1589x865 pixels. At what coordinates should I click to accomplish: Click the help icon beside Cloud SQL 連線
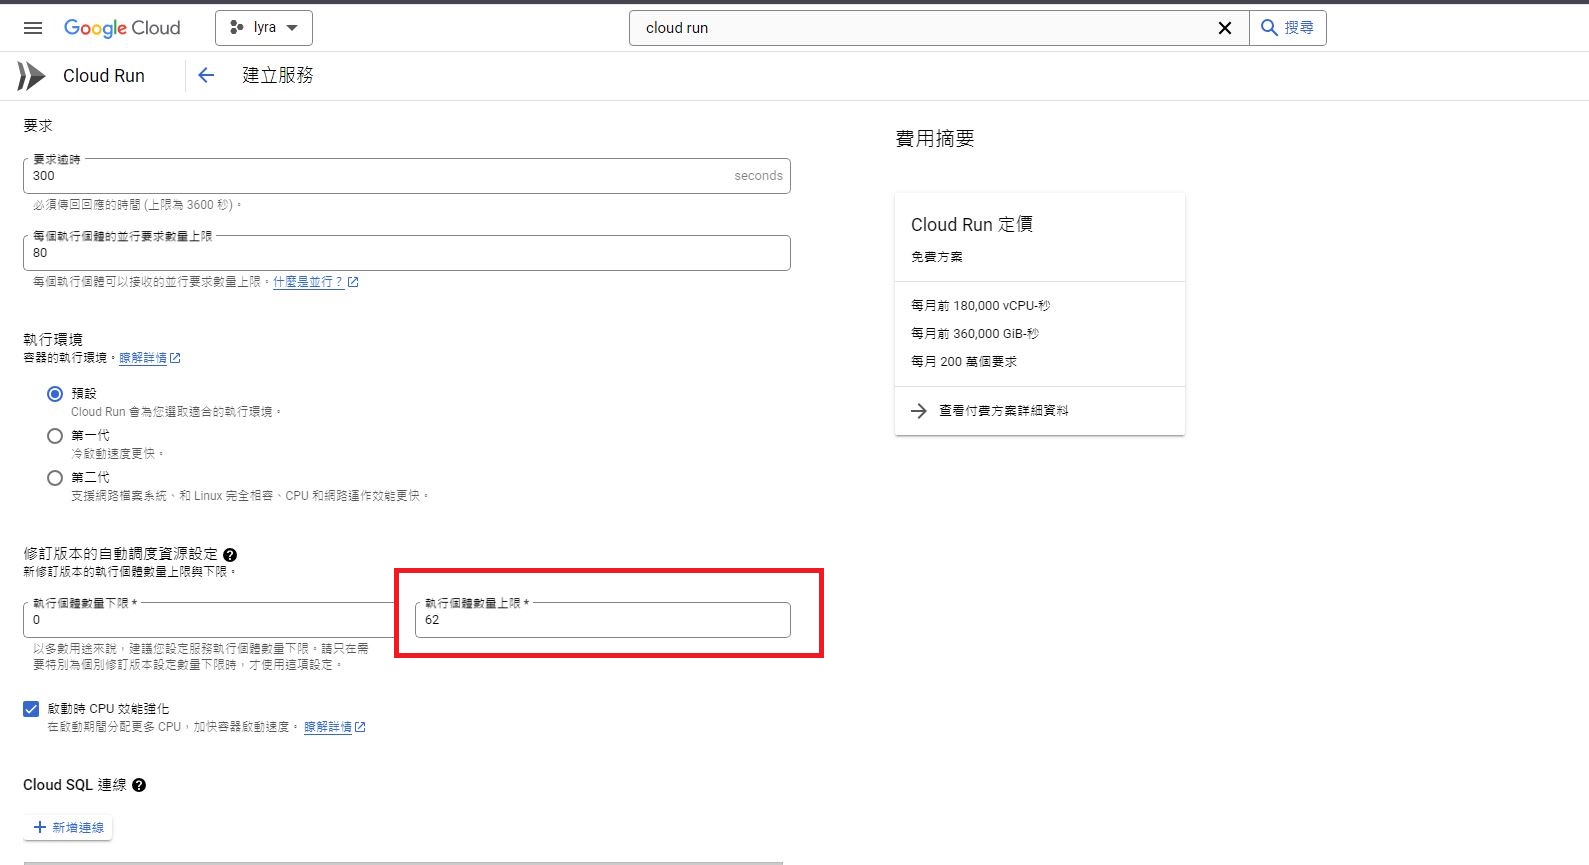pos(139,785)
